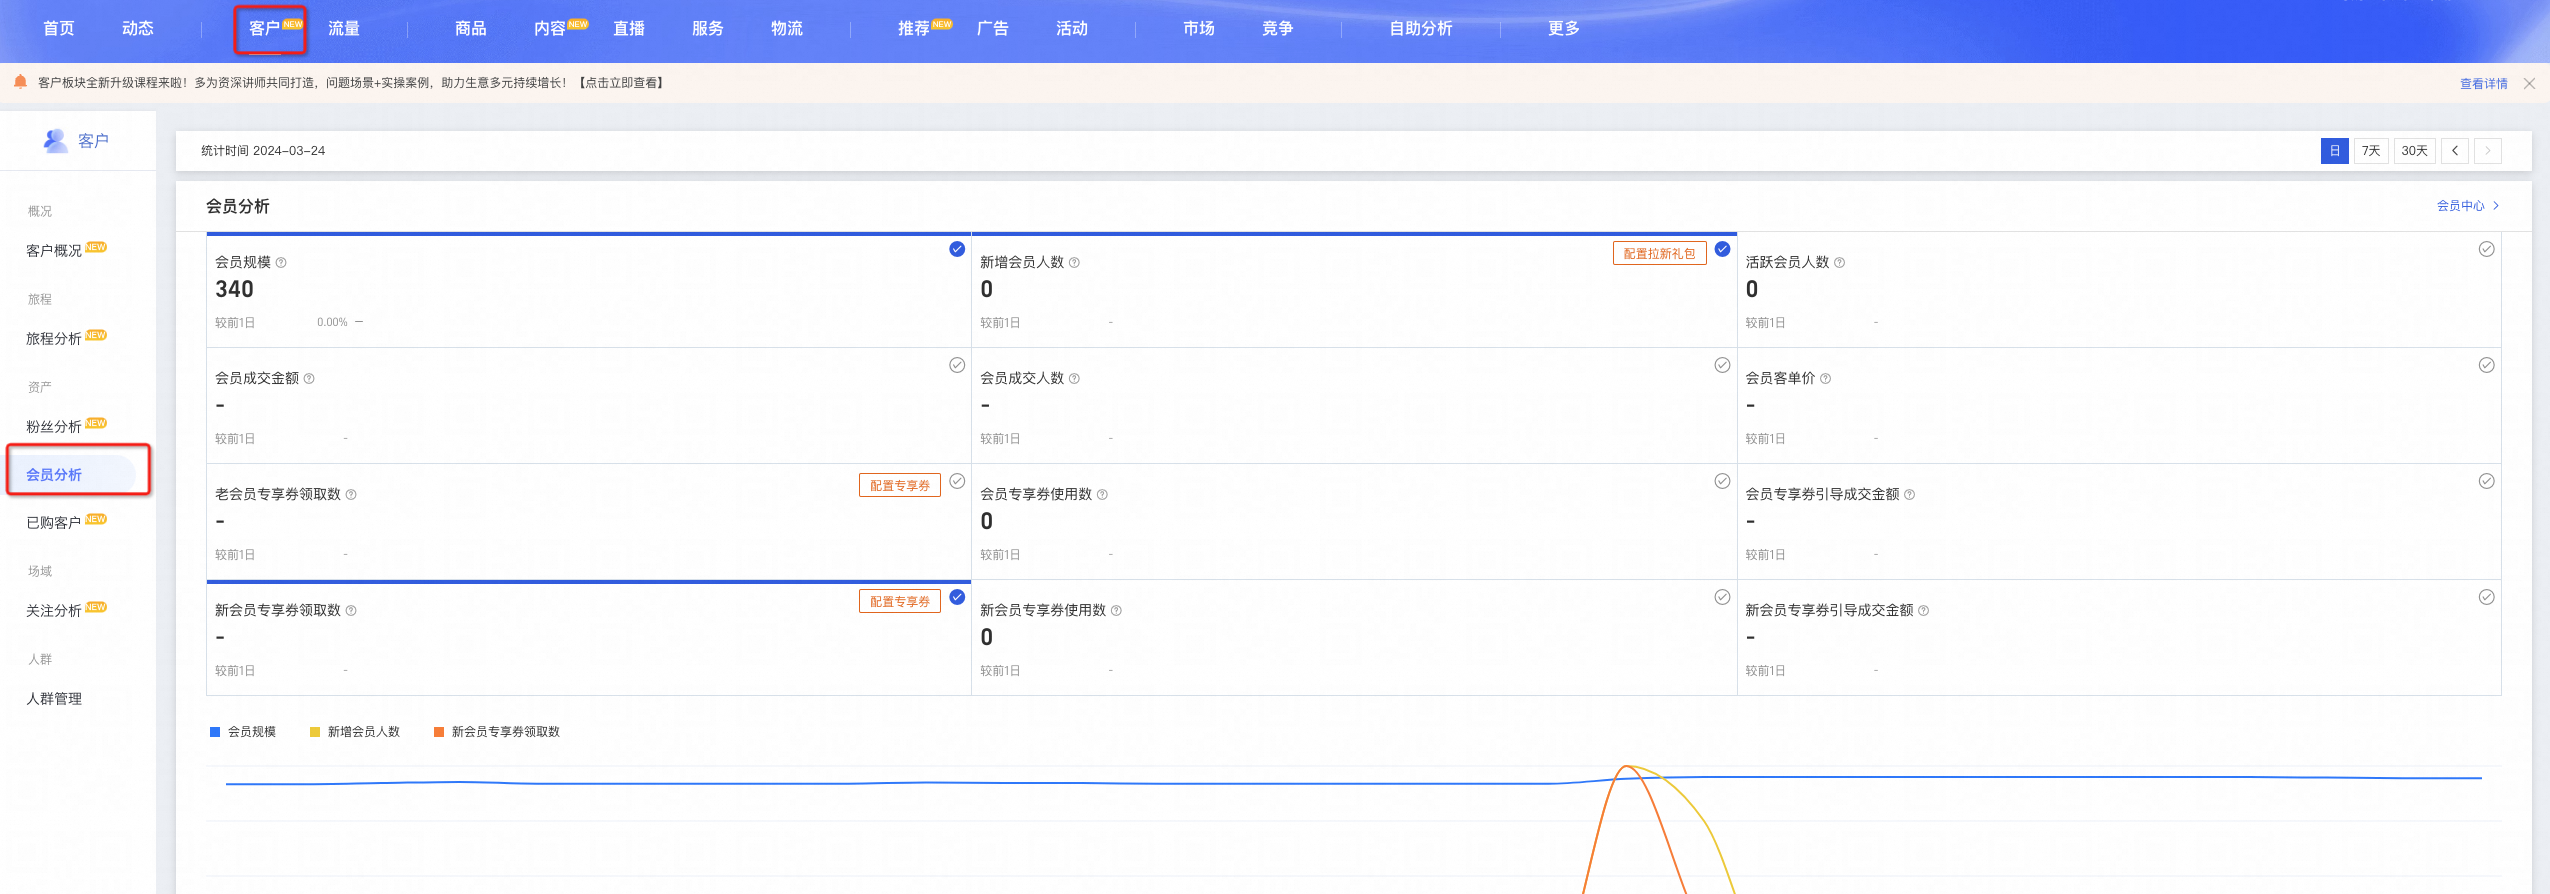Click the help icon next to 新会员专享券领取数
2550x894 pixels.
tap(351, 611)
